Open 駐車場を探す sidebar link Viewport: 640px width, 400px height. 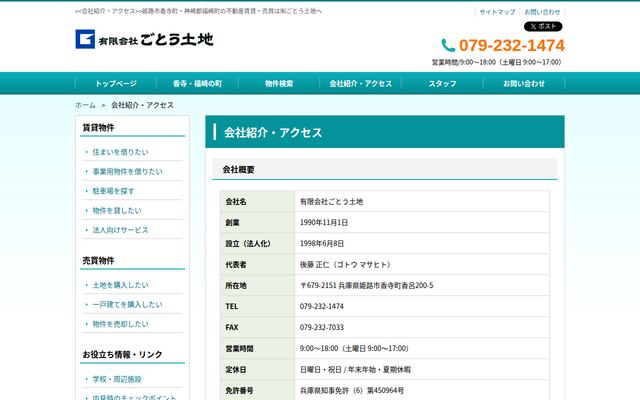coord(113,191)
